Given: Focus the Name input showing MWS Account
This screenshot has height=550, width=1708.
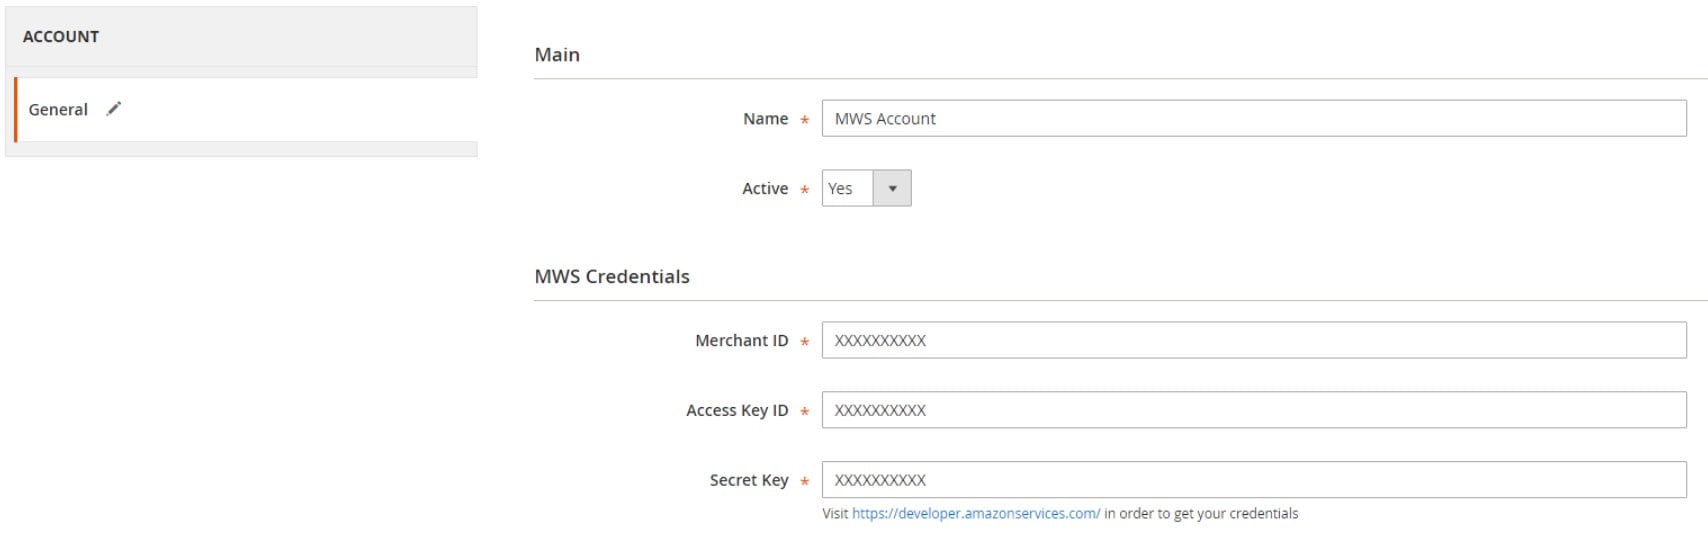Looking at the screenshot, I should (x=1254, y=119).
